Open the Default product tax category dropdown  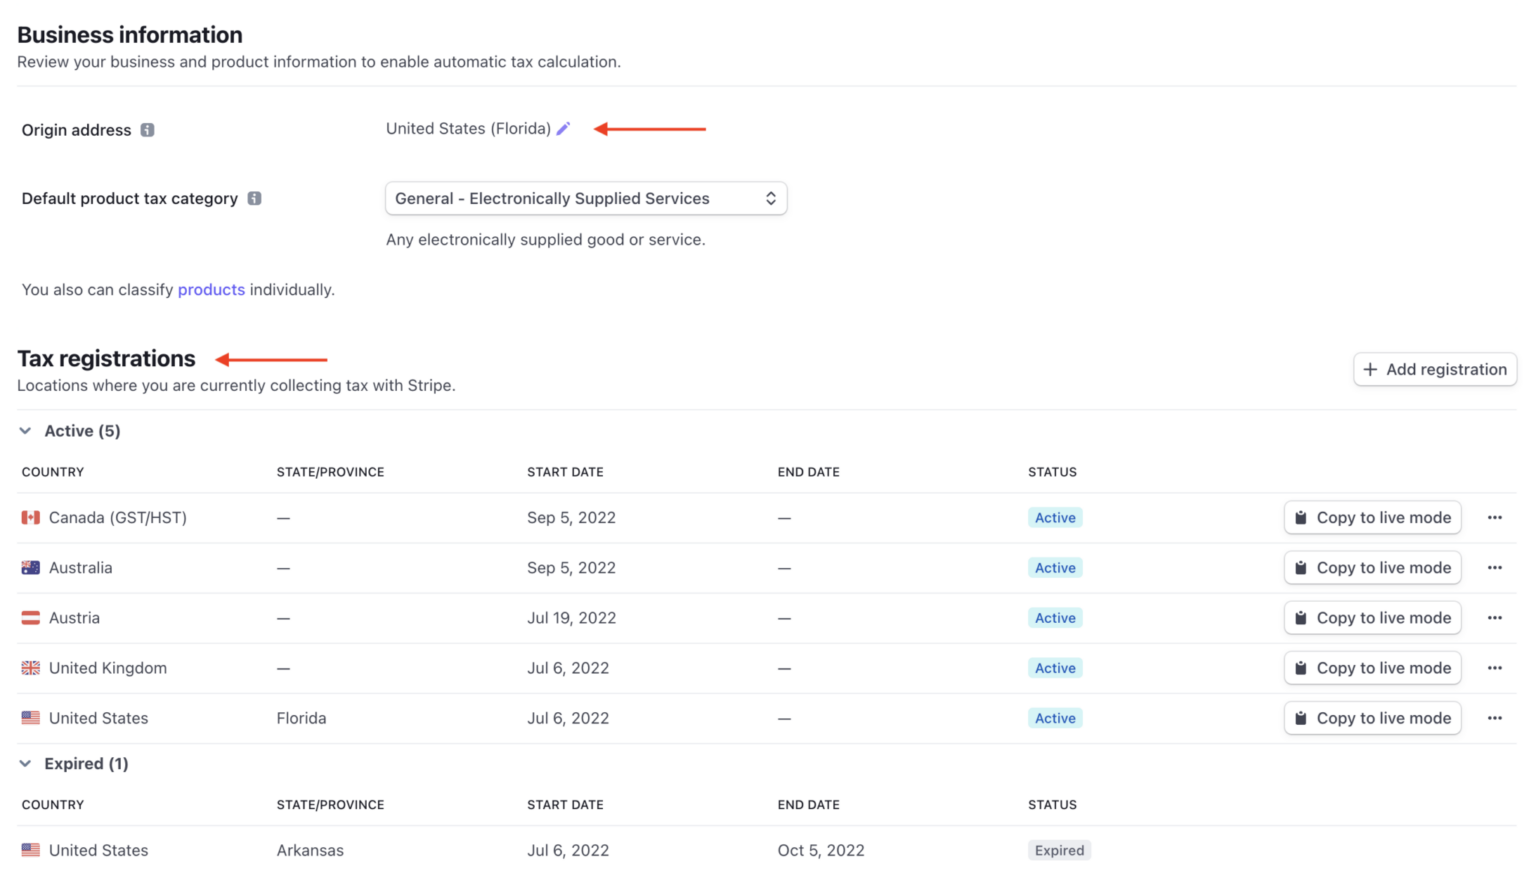click(586, 198)
